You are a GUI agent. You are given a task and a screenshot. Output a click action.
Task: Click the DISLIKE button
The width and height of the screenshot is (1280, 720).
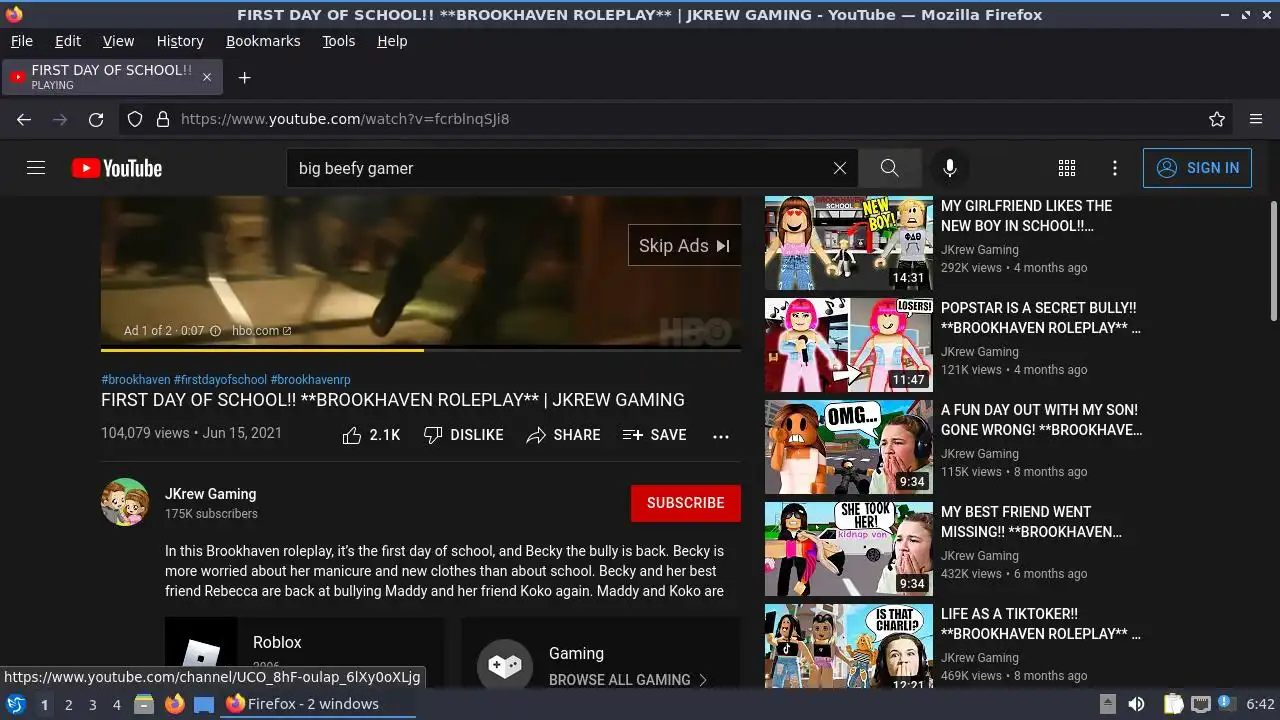[x=463, y=435]
